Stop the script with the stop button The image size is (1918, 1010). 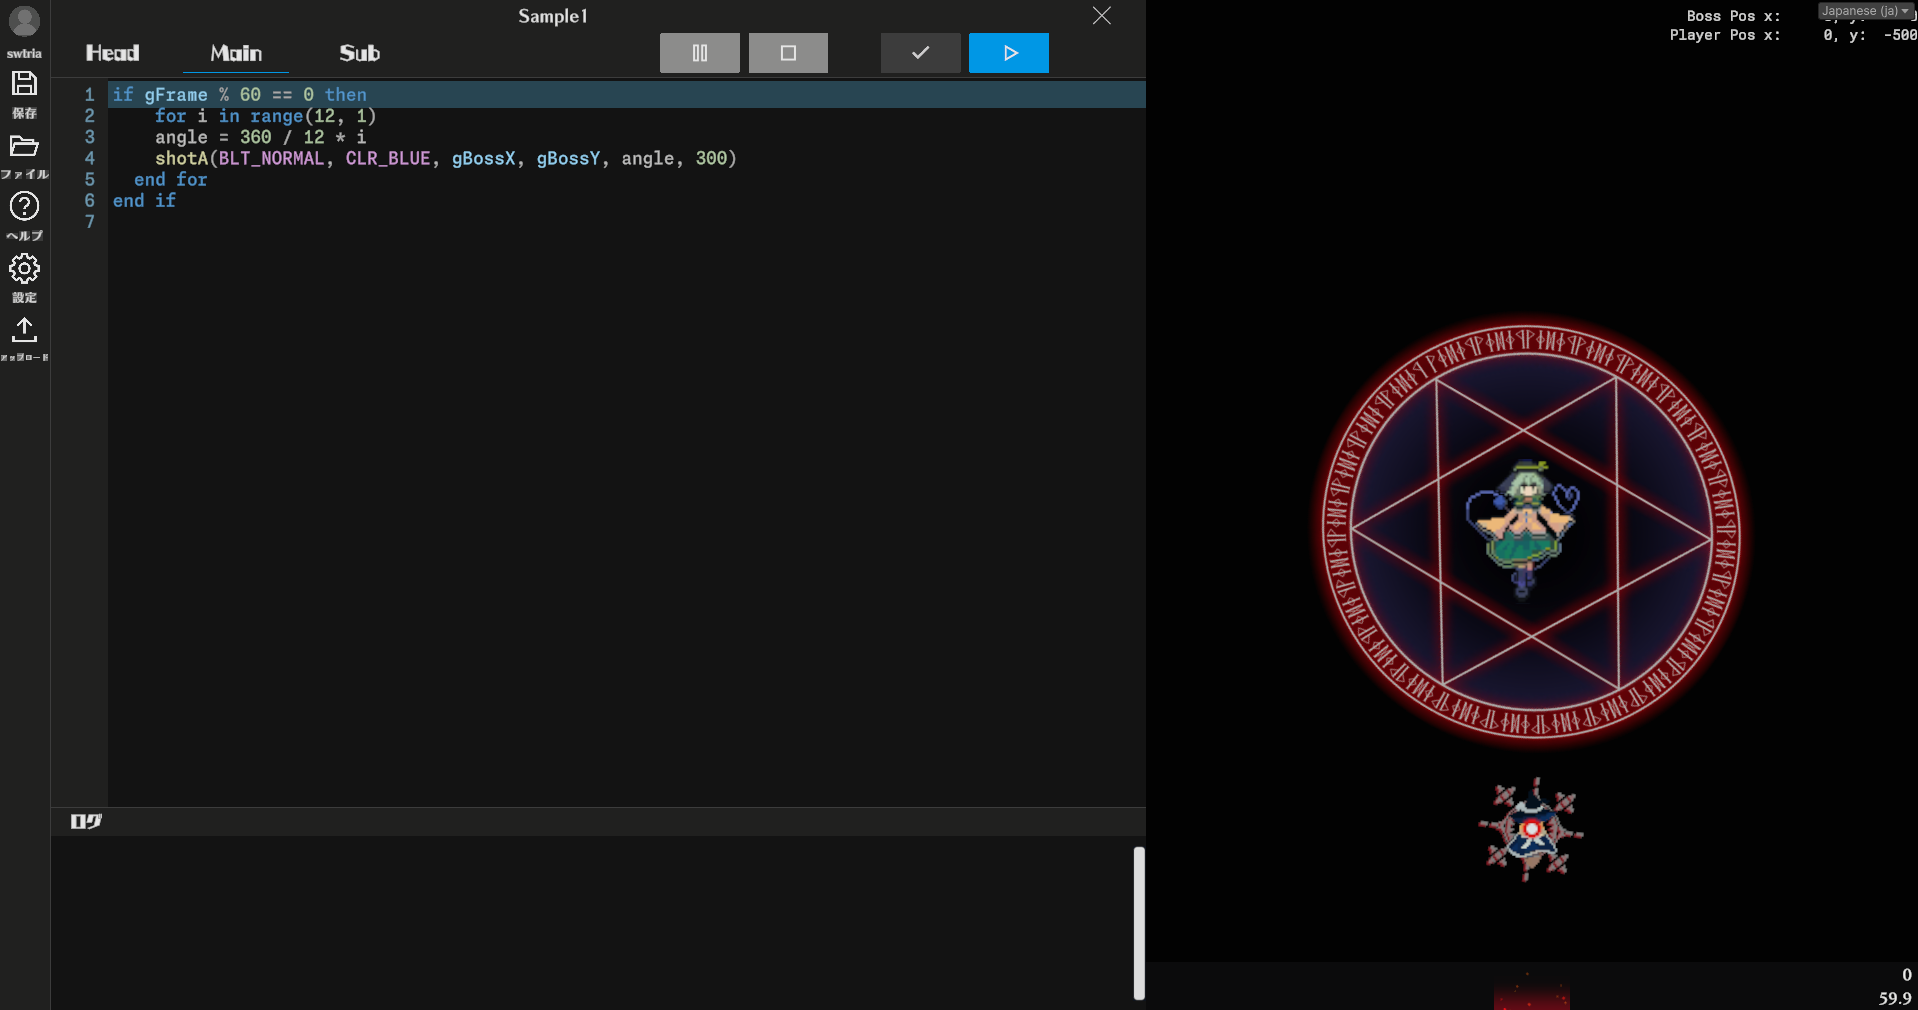click(x=788, y=53)
